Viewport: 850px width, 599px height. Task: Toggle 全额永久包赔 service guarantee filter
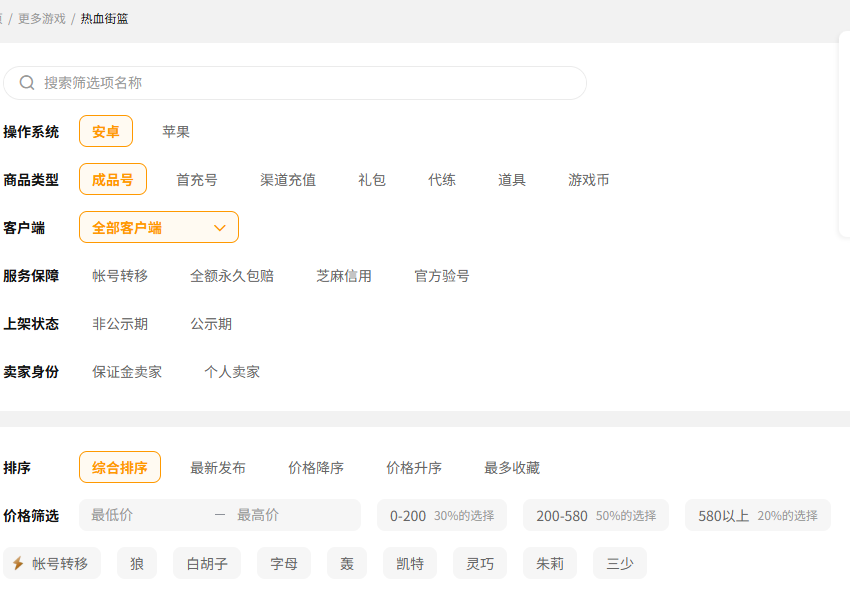232,276
